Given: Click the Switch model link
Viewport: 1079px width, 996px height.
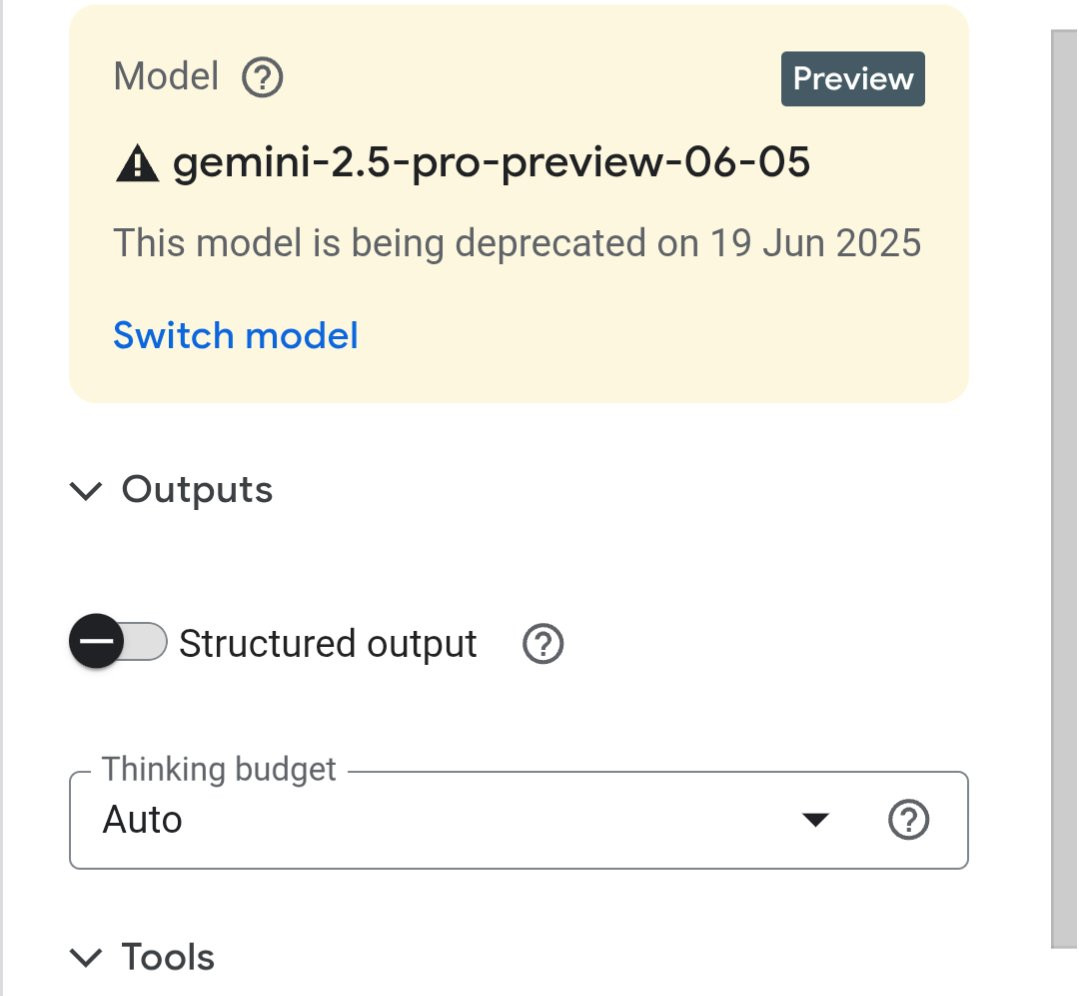Looking at the screenshot, I should point(235,335).
